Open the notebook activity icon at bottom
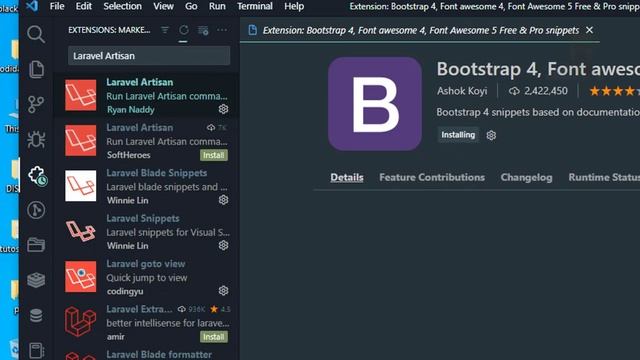The image size is (640, 360). [36, 350]
